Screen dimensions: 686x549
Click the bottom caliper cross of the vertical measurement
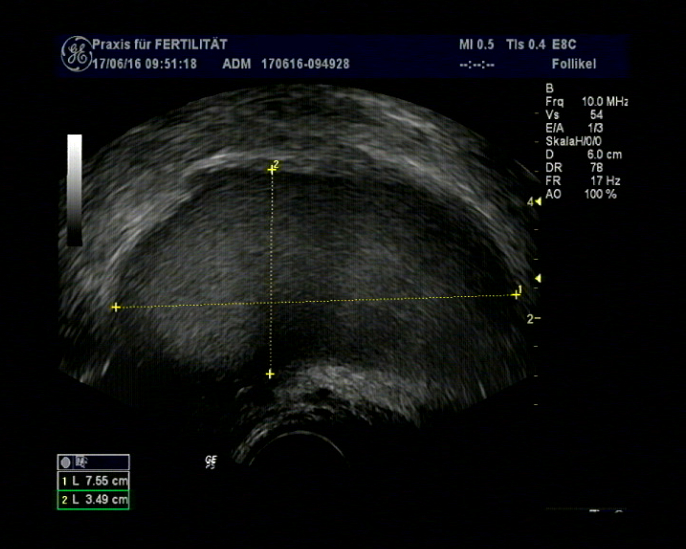tap(270, 374)
